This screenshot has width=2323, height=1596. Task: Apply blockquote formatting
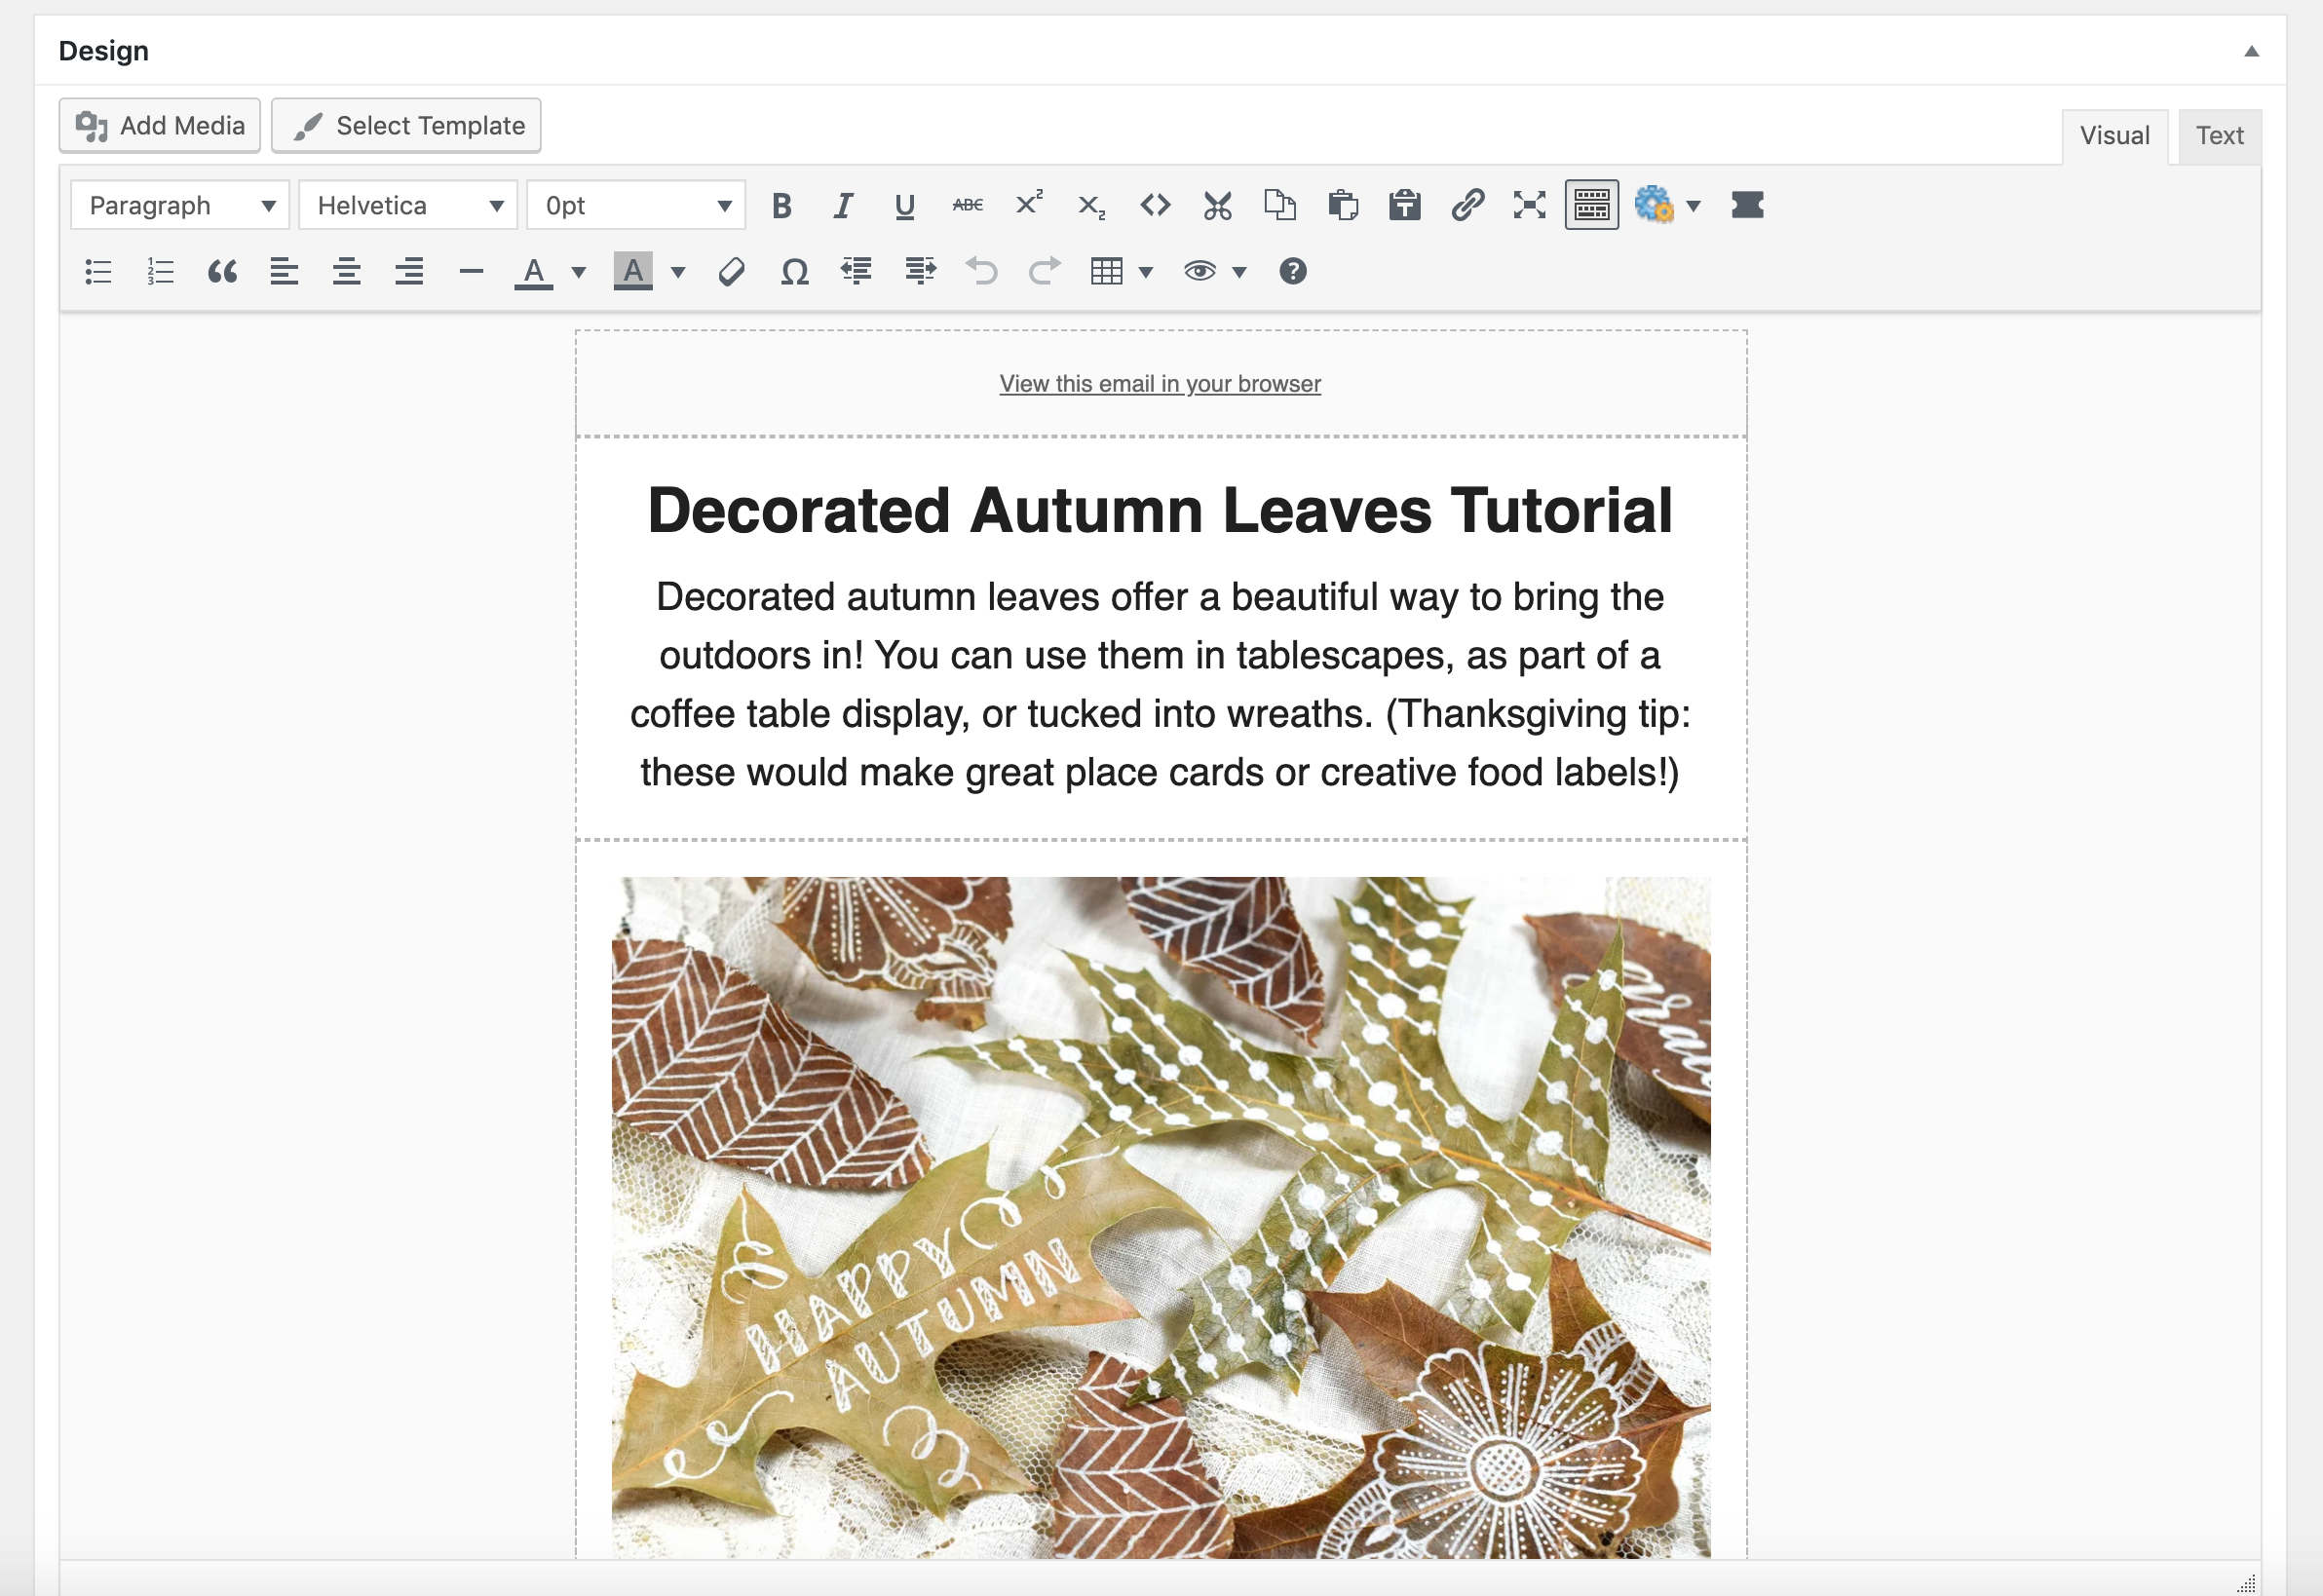[222, 272]
